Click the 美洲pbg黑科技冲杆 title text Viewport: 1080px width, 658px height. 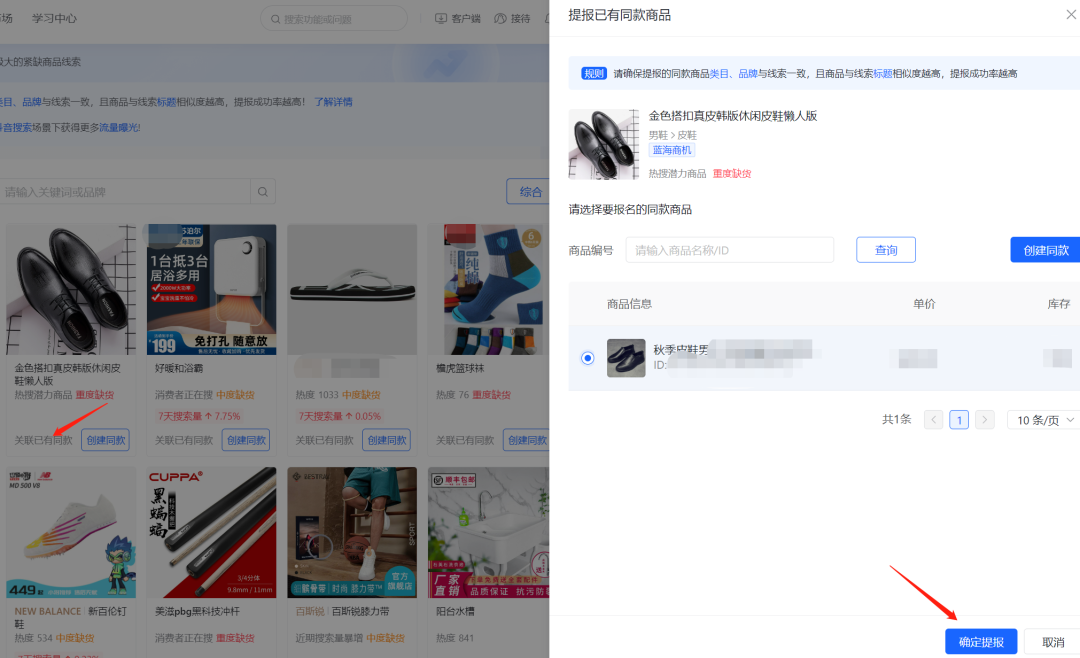pos(197,611)
